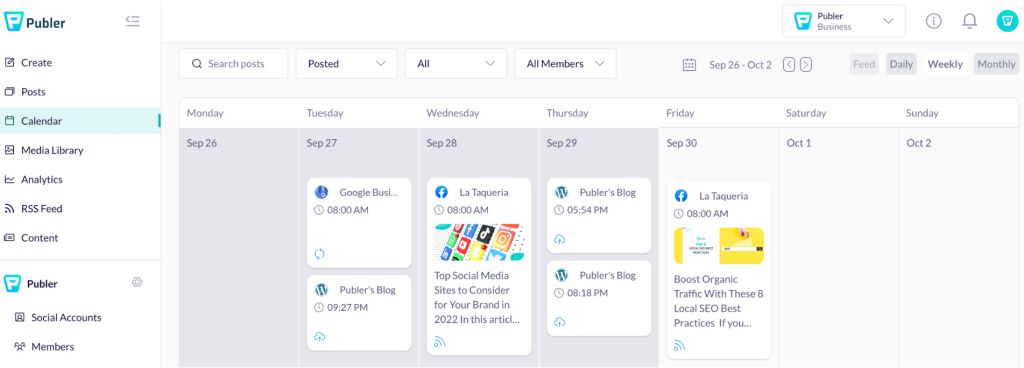Open the date picker calendar icon

689,65
